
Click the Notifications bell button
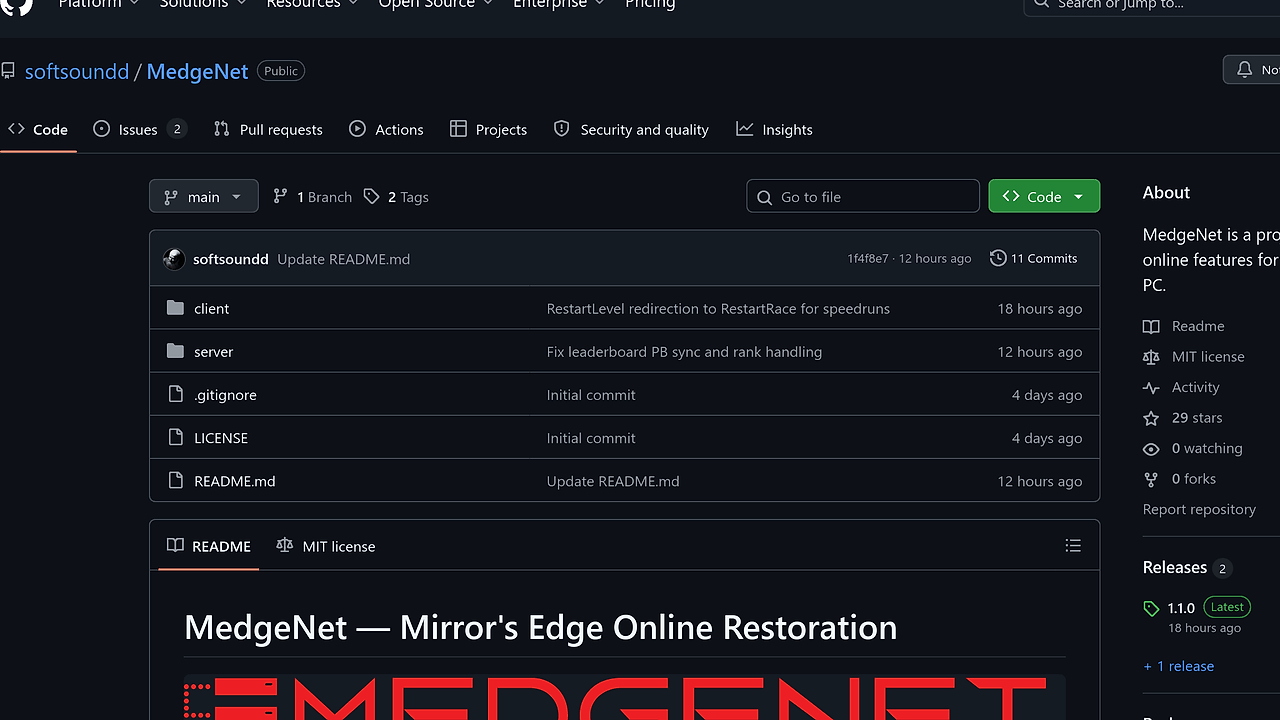coord(1252,69)
